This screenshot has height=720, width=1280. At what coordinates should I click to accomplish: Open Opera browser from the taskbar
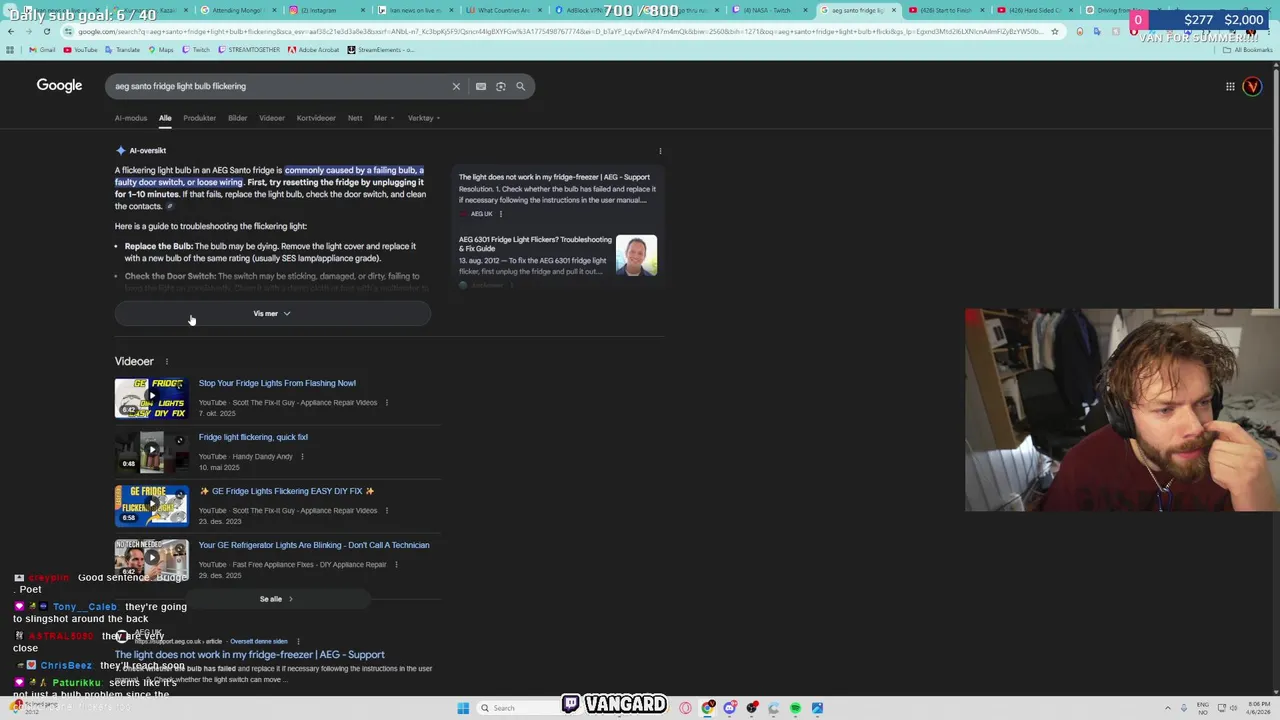tap(685, 708)
